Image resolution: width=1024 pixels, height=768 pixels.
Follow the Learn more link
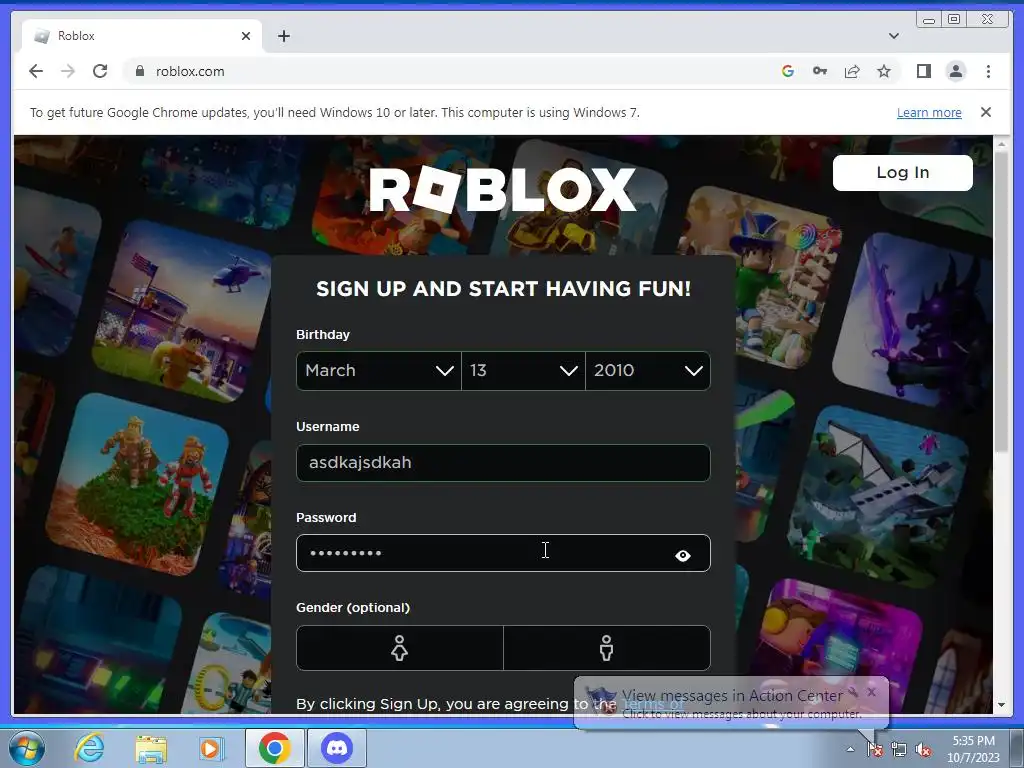(929, 112)
